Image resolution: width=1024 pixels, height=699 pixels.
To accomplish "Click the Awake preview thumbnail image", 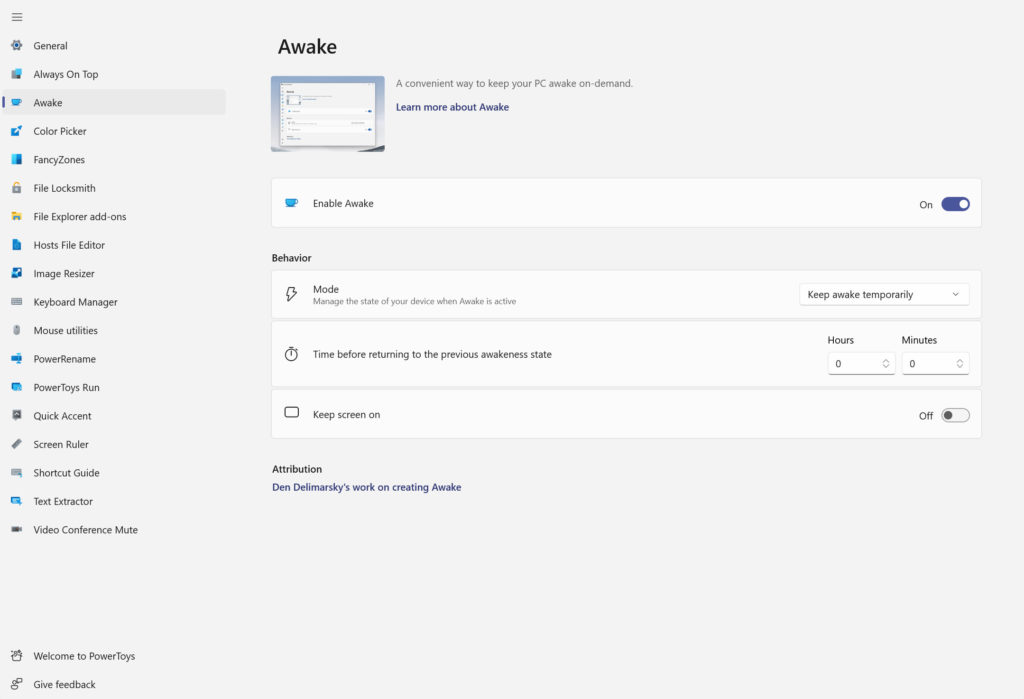I will click(327, 114).
